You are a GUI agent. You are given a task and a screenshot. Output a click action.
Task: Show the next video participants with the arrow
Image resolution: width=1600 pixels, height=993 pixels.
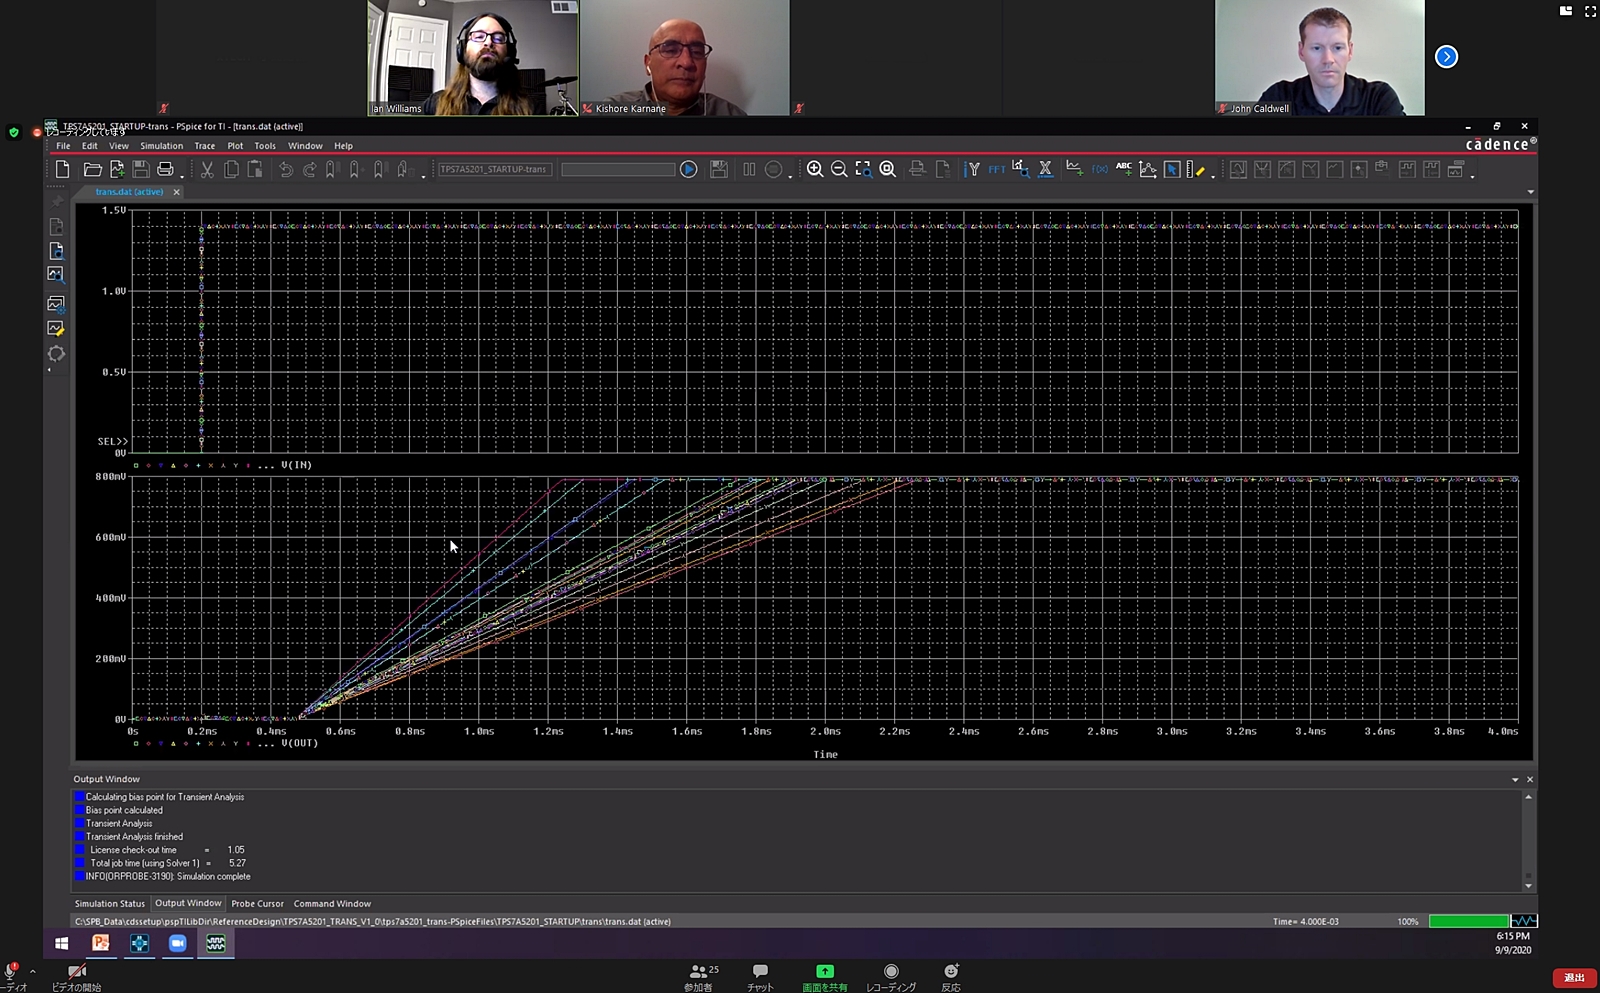(x=1446, y=57)
